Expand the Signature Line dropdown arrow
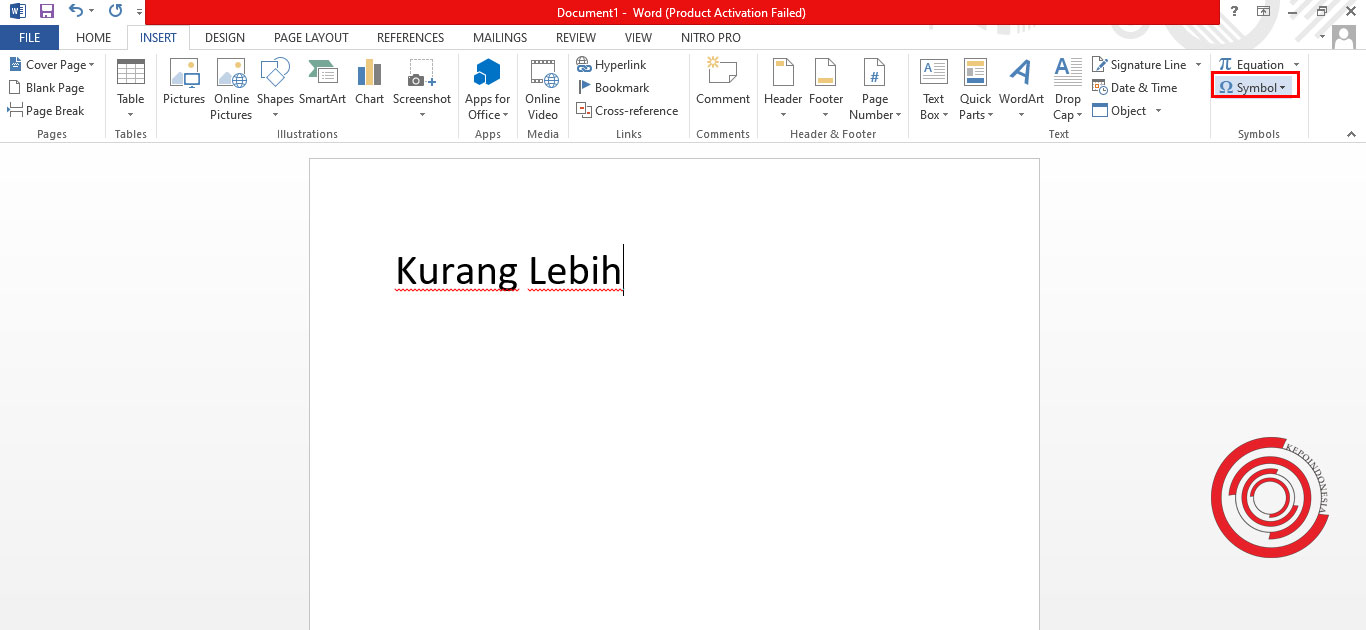1366x630 pixels. click(1199, 64)
